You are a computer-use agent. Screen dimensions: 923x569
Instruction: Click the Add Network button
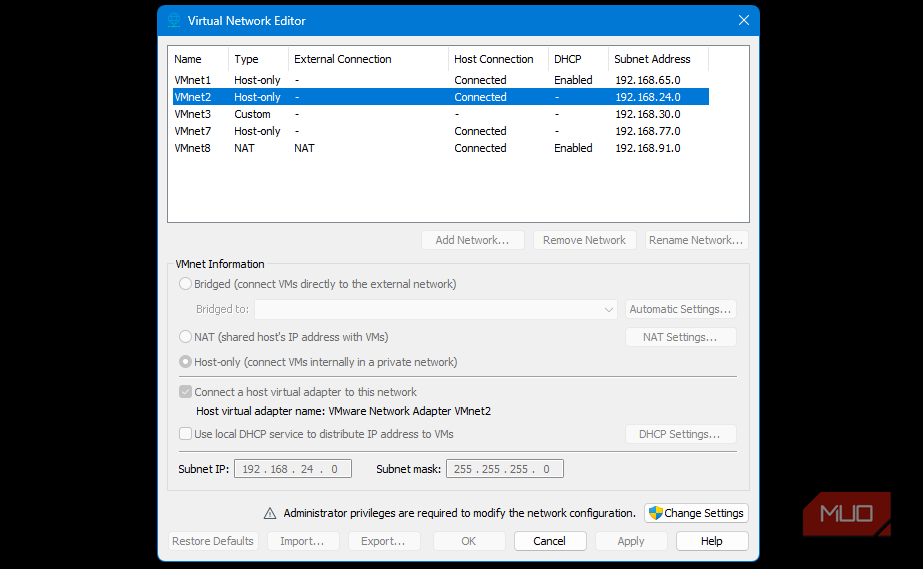tap(472, 240)
